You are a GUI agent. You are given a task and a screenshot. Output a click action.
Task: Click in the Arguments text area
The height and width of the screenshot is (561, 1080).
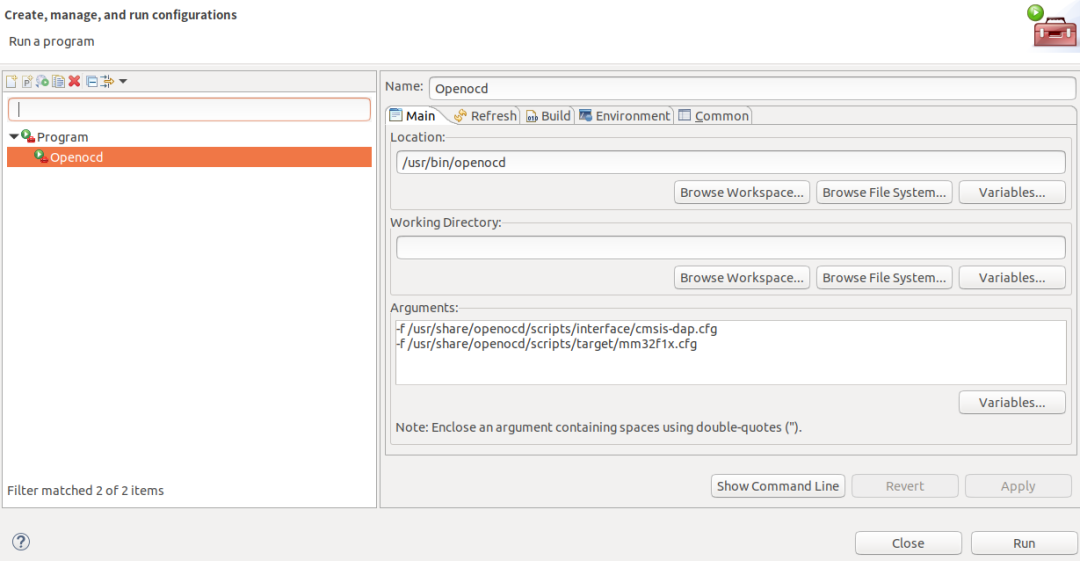click(731, 352)
